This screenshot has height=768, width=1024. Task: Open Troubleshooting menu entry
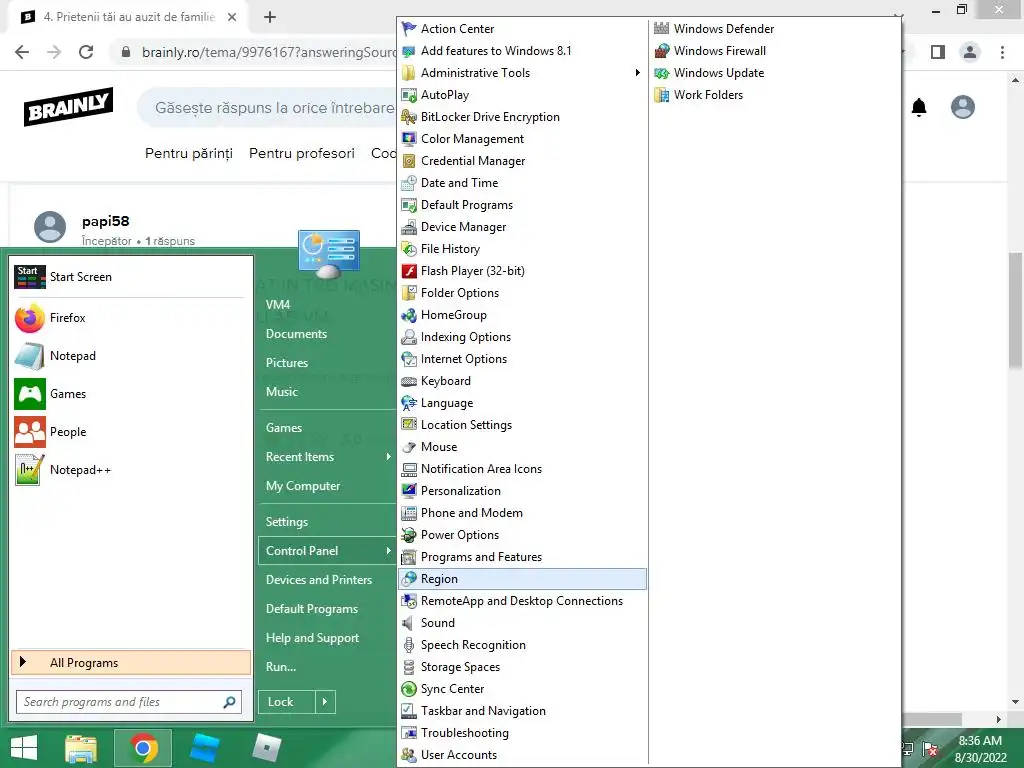pyautogui.click(x=522, y=733)
